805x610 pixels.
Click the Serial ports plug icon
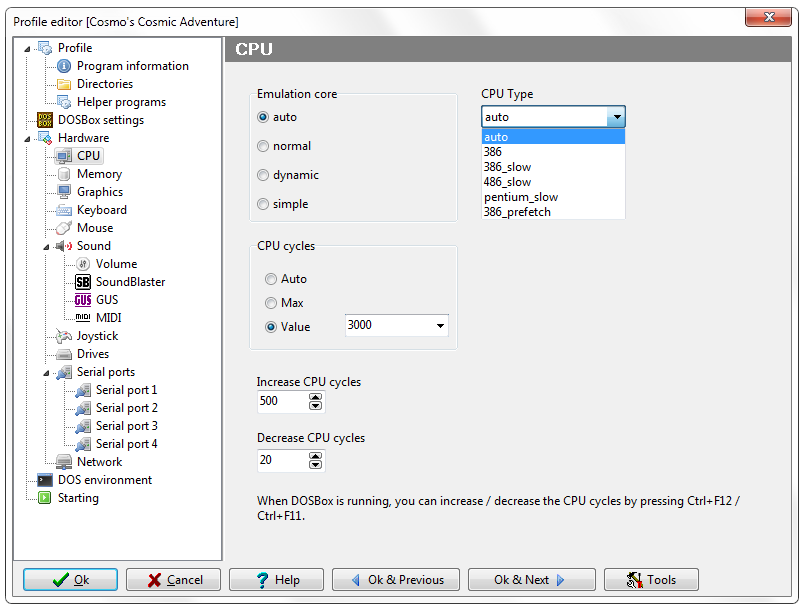point(64,372)
